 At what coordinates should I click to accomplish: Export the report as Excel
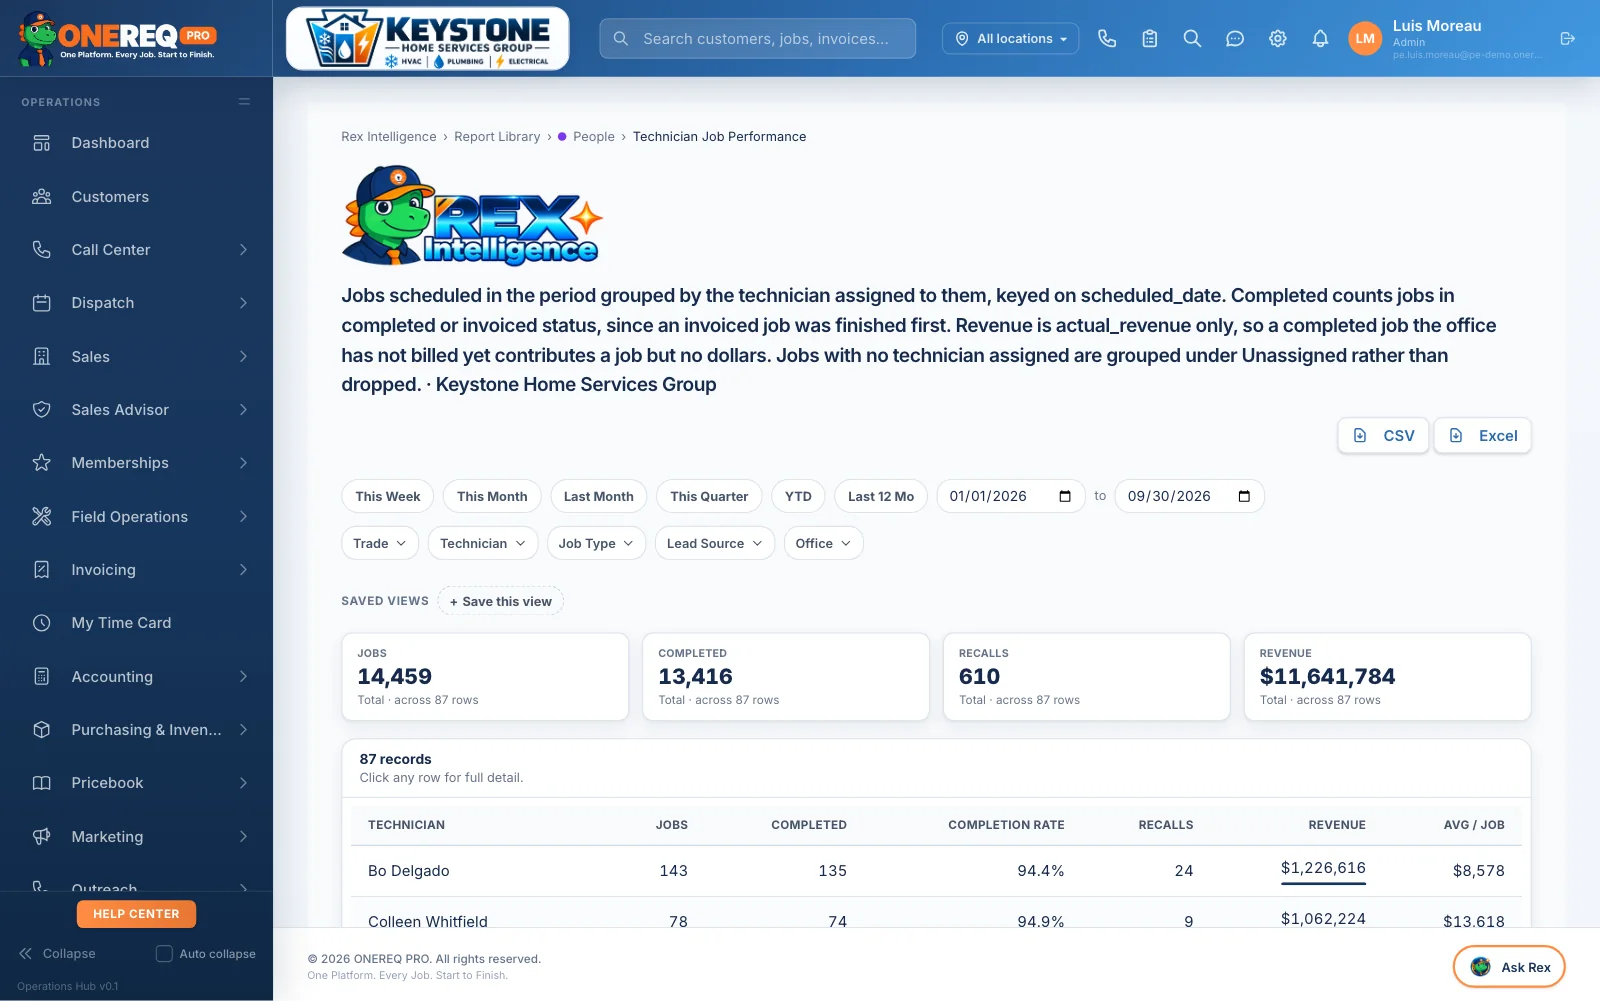[1482, 436]
